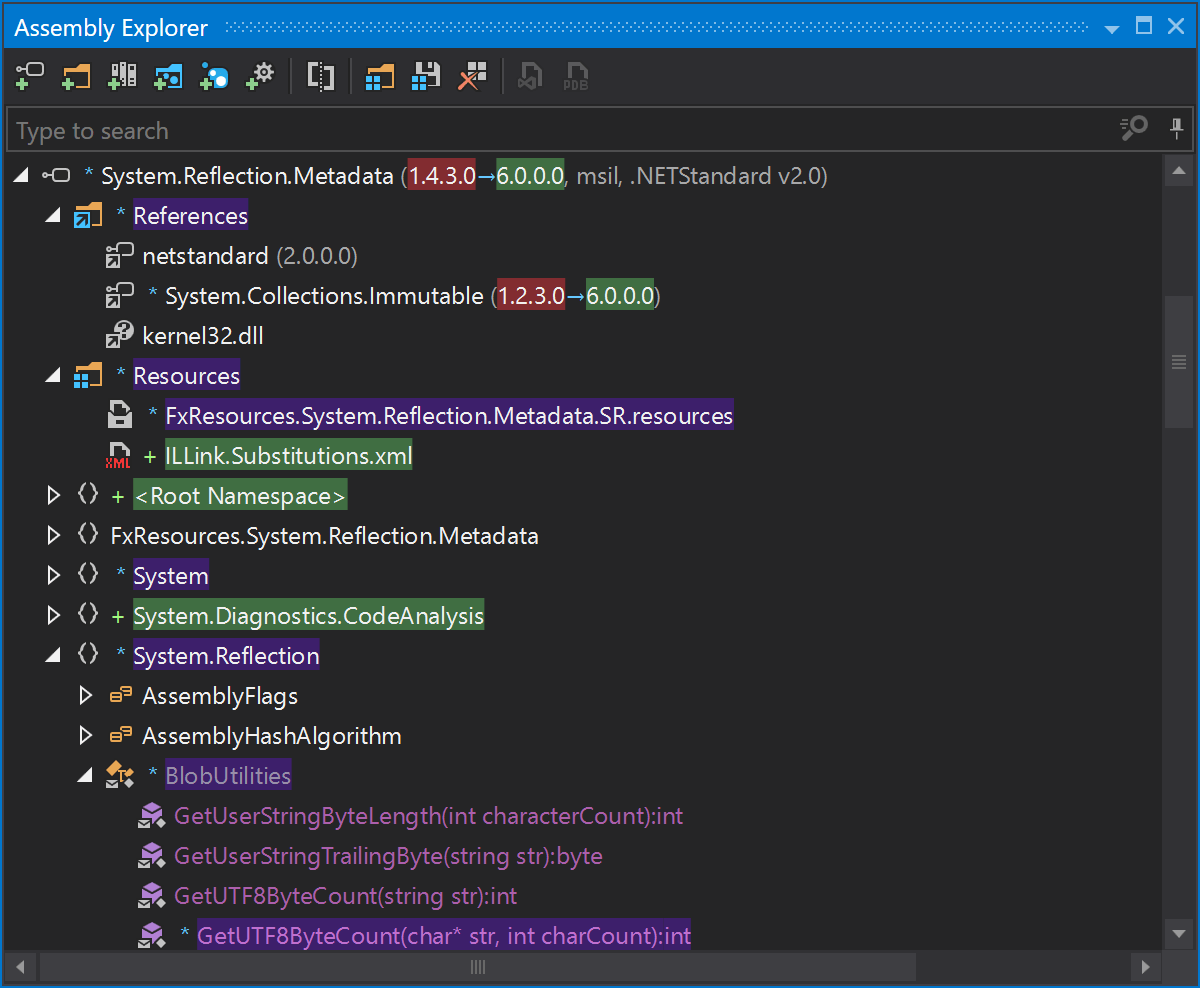Open the assembly list folder icon
1200x988 pixels.
[x=380, y=76]
